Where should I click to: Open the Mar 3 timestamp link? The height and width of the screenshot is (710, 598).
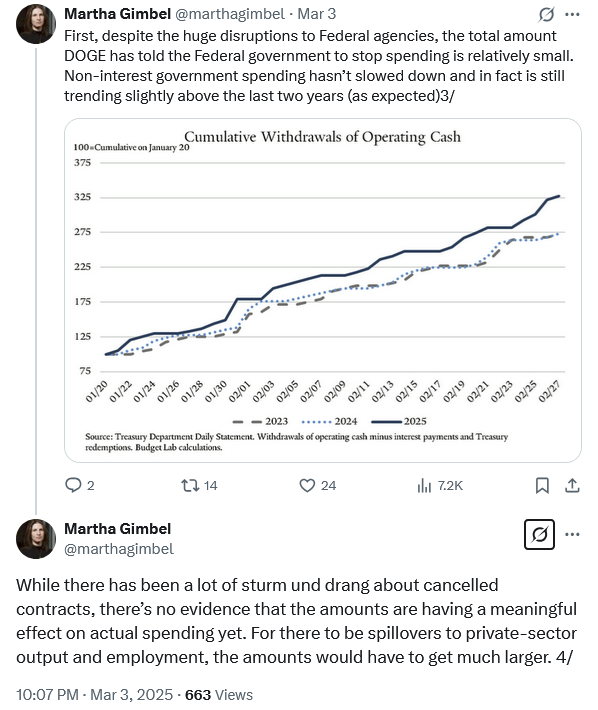point(316,14)
